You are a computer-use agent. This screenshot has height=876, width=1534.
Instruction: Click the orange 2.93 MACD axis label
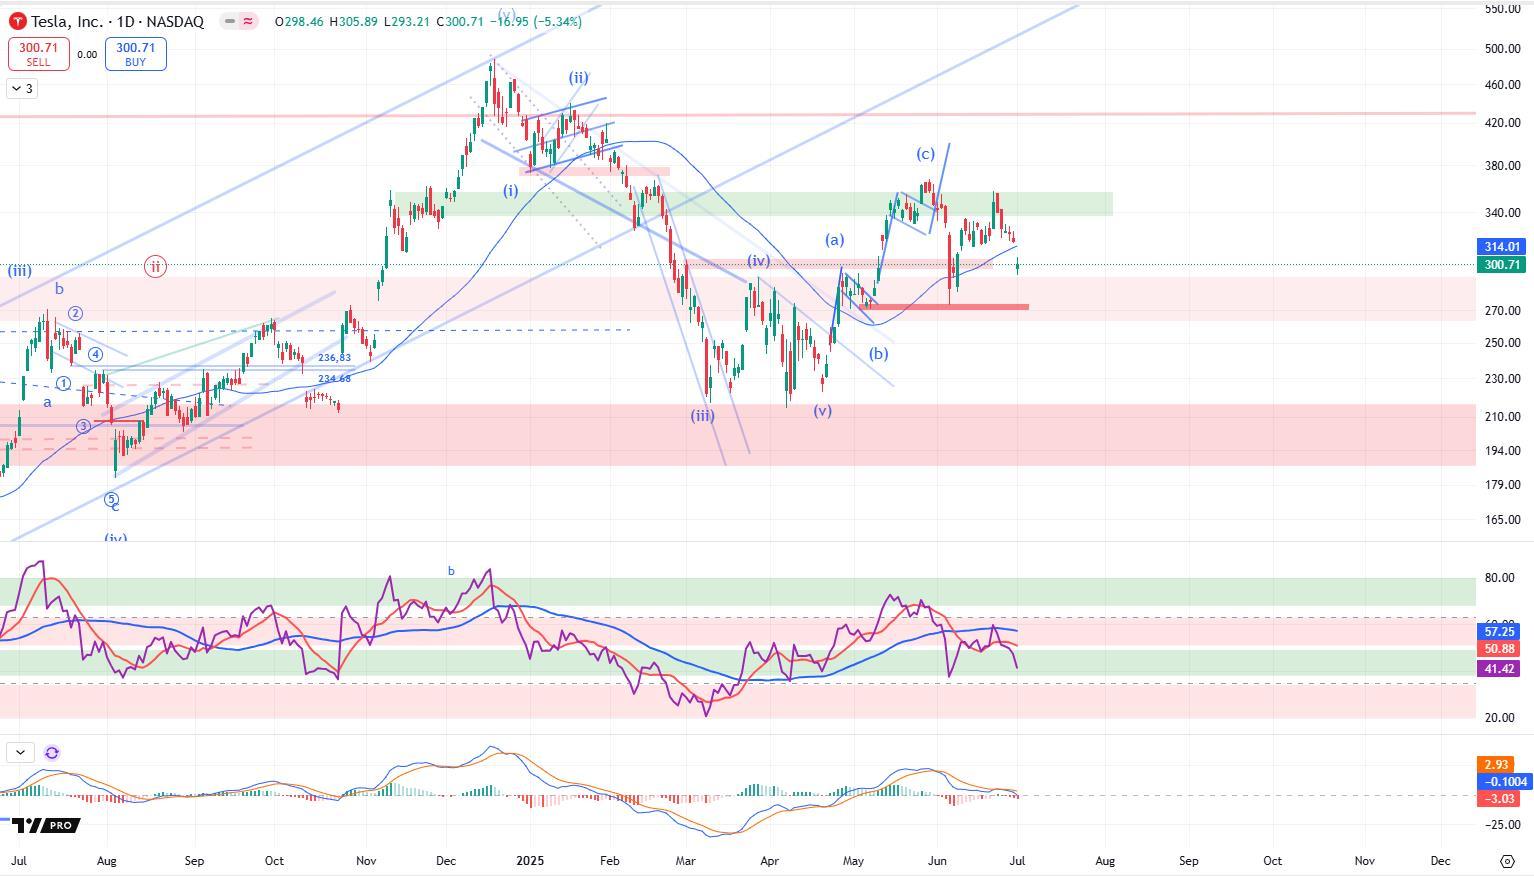(1496, 765)
